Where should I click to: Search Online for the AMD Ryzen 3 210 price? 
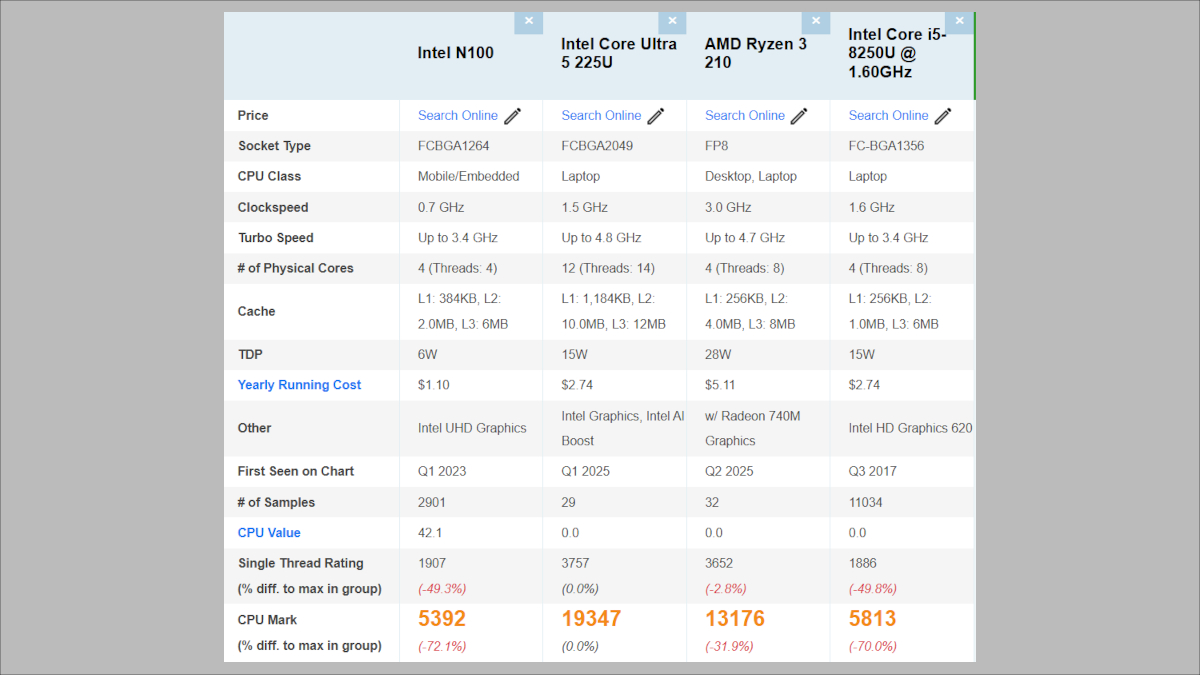pos(745,115)
